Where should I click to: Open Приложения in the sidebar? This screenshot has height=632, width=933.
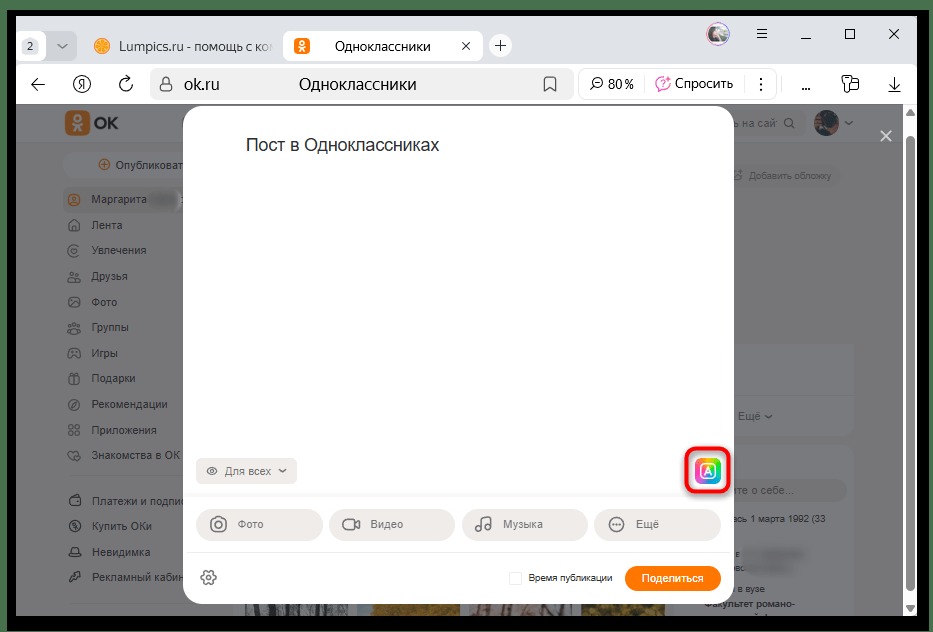(124, 430)
